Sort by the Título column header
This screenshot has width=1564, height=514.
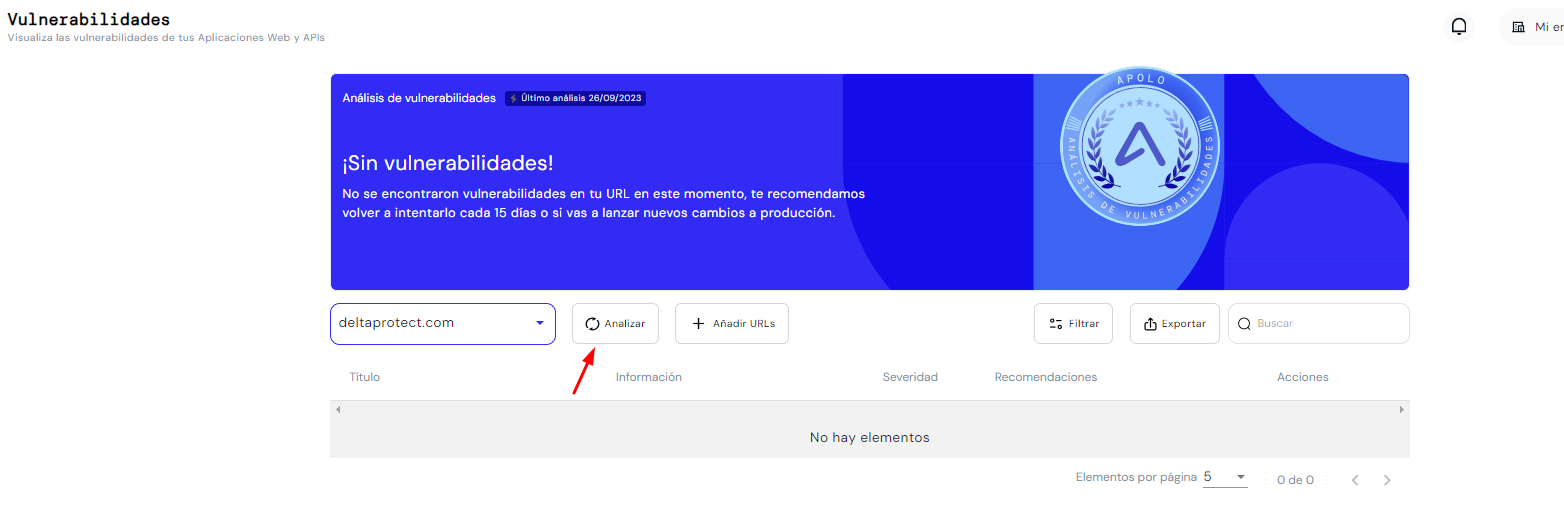click(x=364, y=377)
